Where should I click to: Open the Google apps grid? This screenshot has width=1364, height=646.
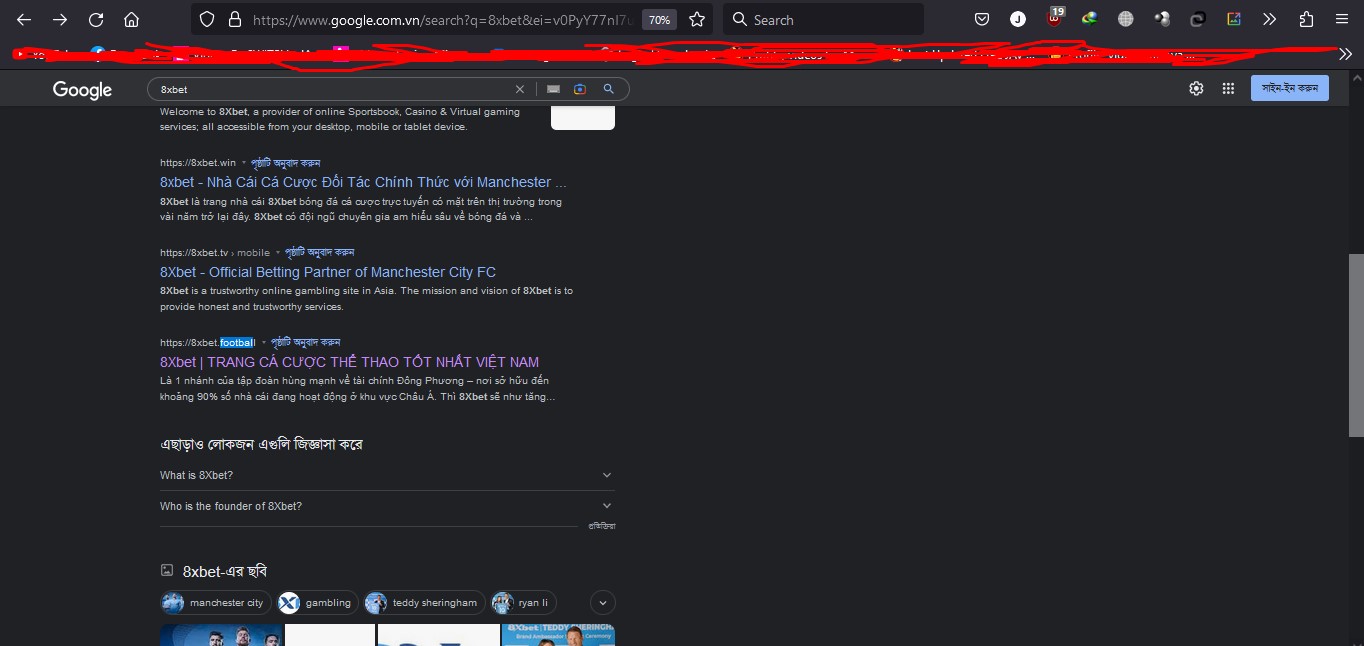[x=1228, y=88]
